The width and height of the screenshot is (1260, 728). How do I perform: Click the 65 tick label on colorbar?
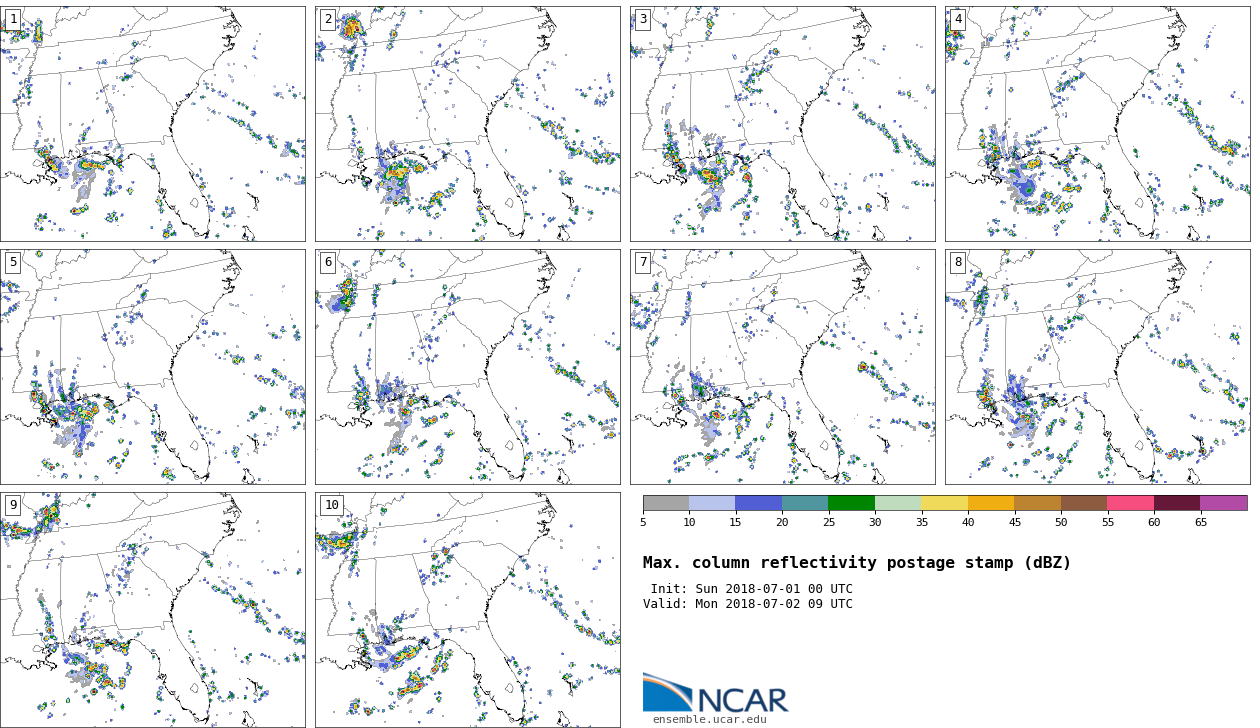click(x=1201, y=522)
